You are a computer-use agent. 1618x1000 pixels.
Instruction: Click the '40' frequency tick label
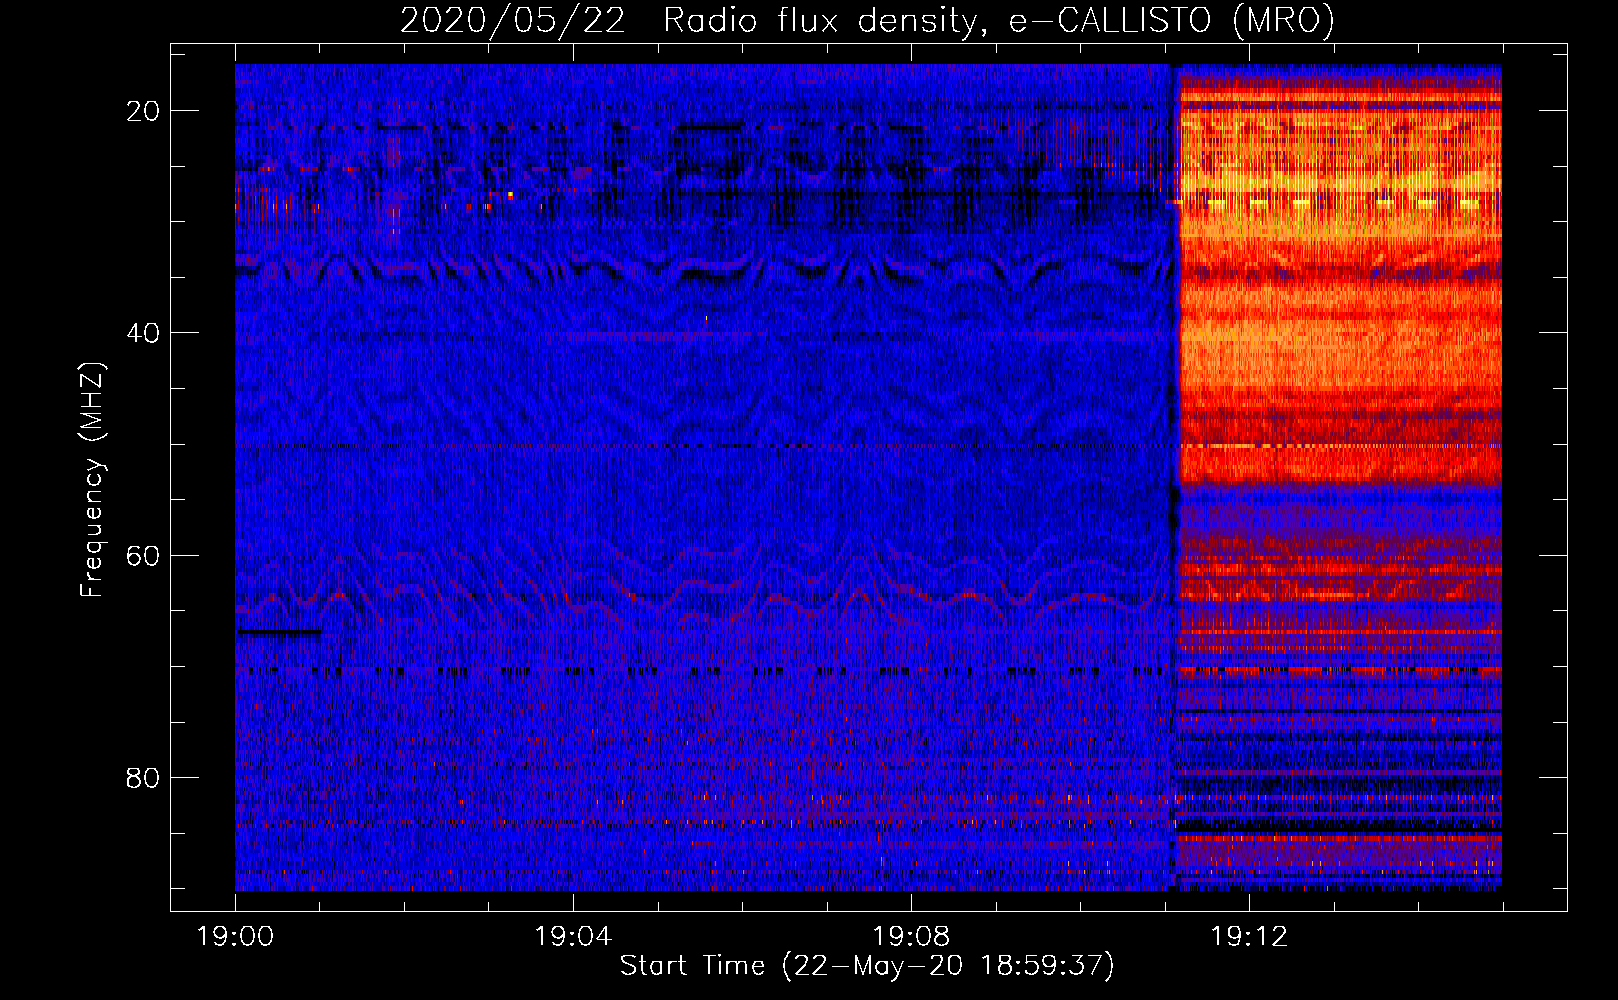[143, 333]
